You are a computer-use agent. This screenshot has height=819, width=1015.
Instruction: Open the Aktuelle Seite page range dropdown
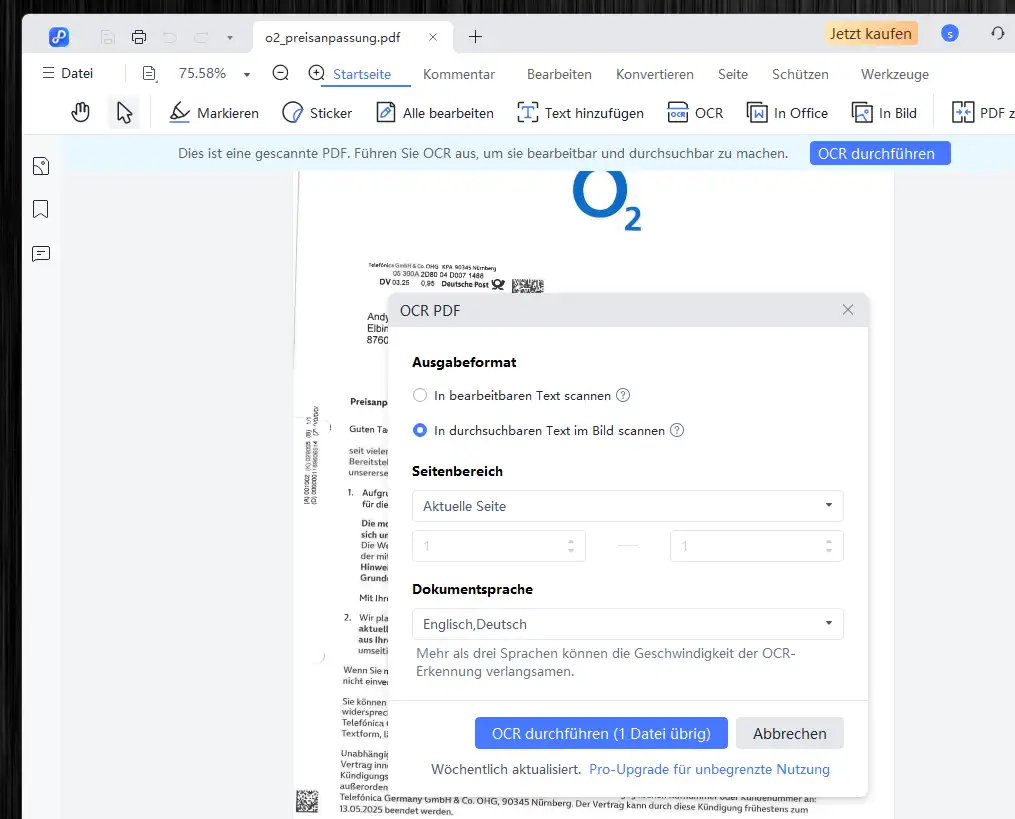tap(627, 506)
